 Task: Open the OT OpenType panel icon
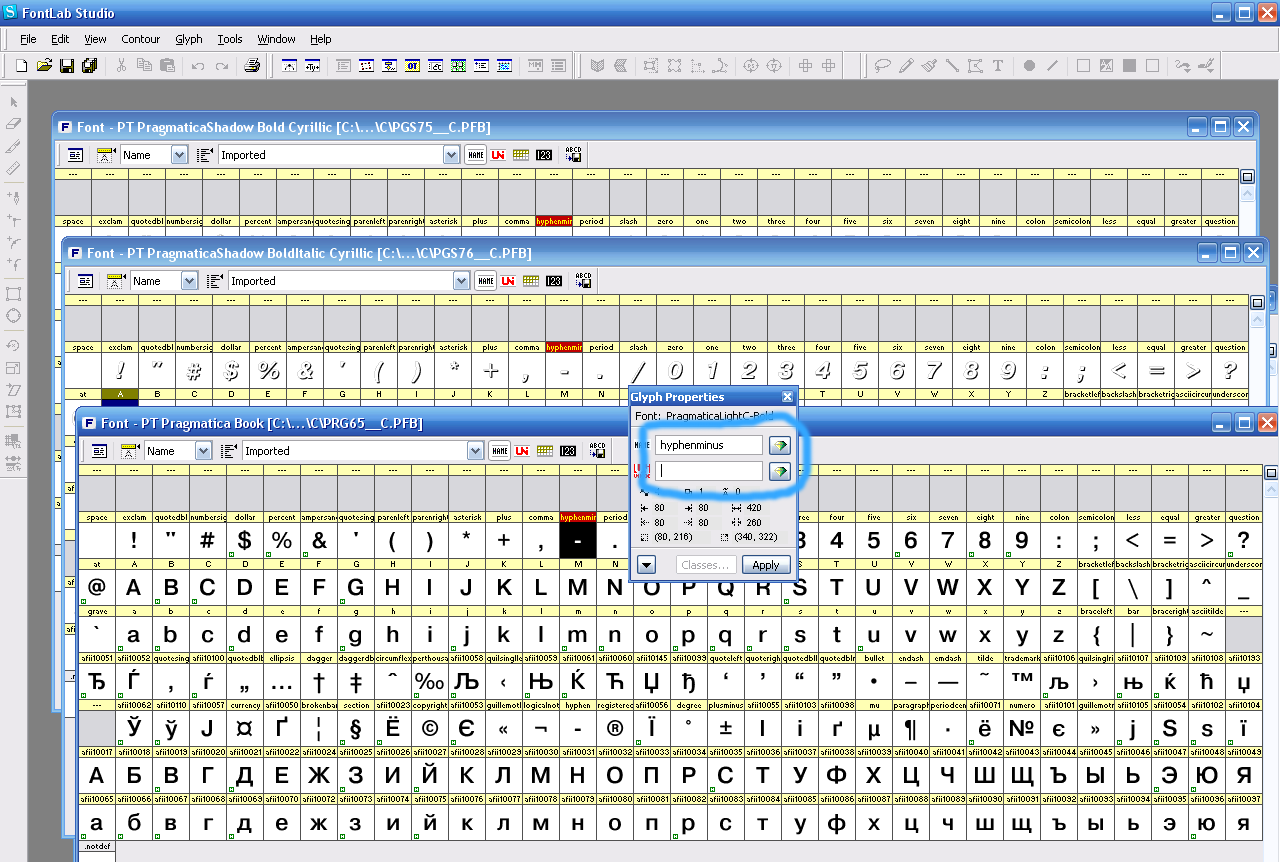coord(412,66)
